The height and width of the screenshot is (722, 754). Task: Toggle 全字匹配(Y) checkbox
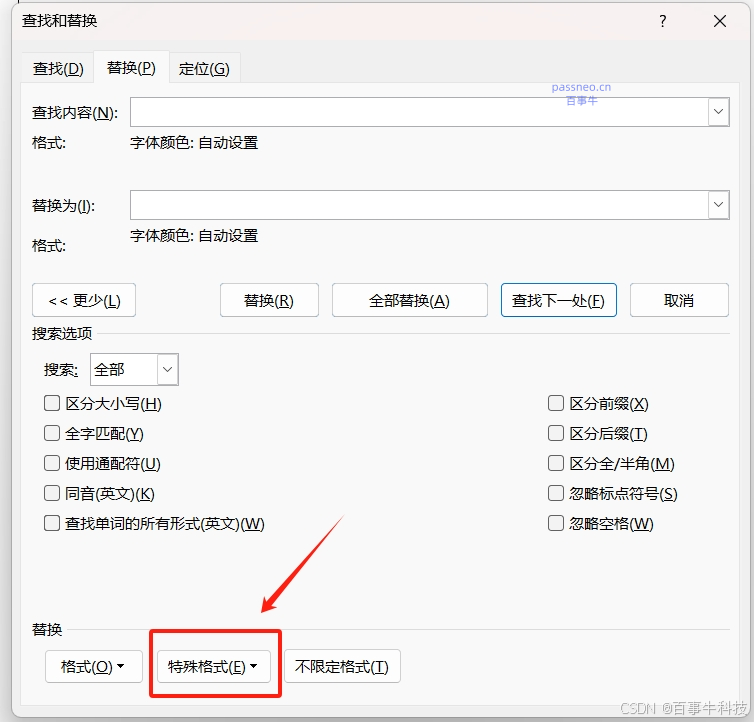coord(51,433)
